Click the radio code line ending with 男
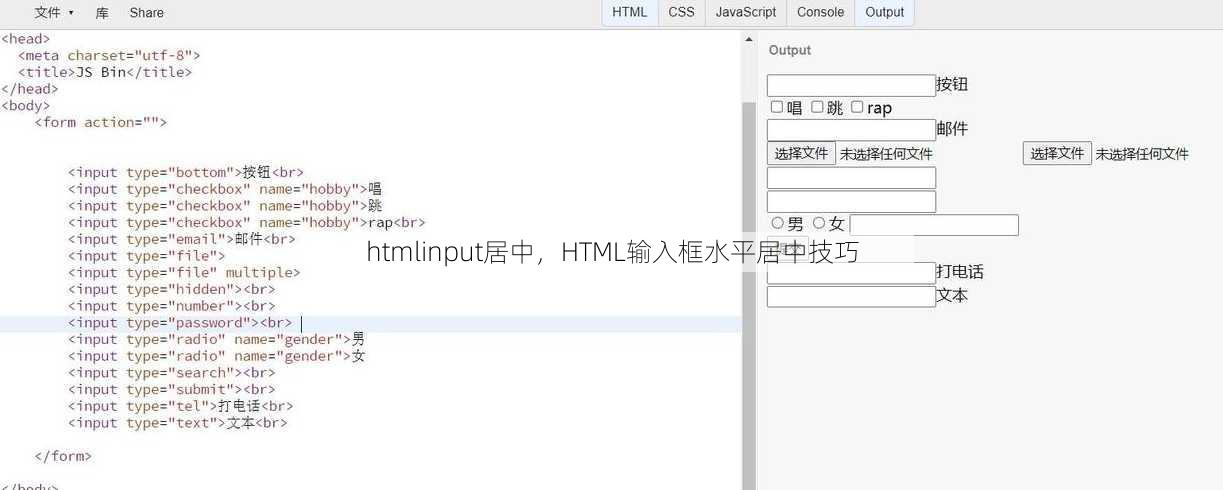 [217, 339]
